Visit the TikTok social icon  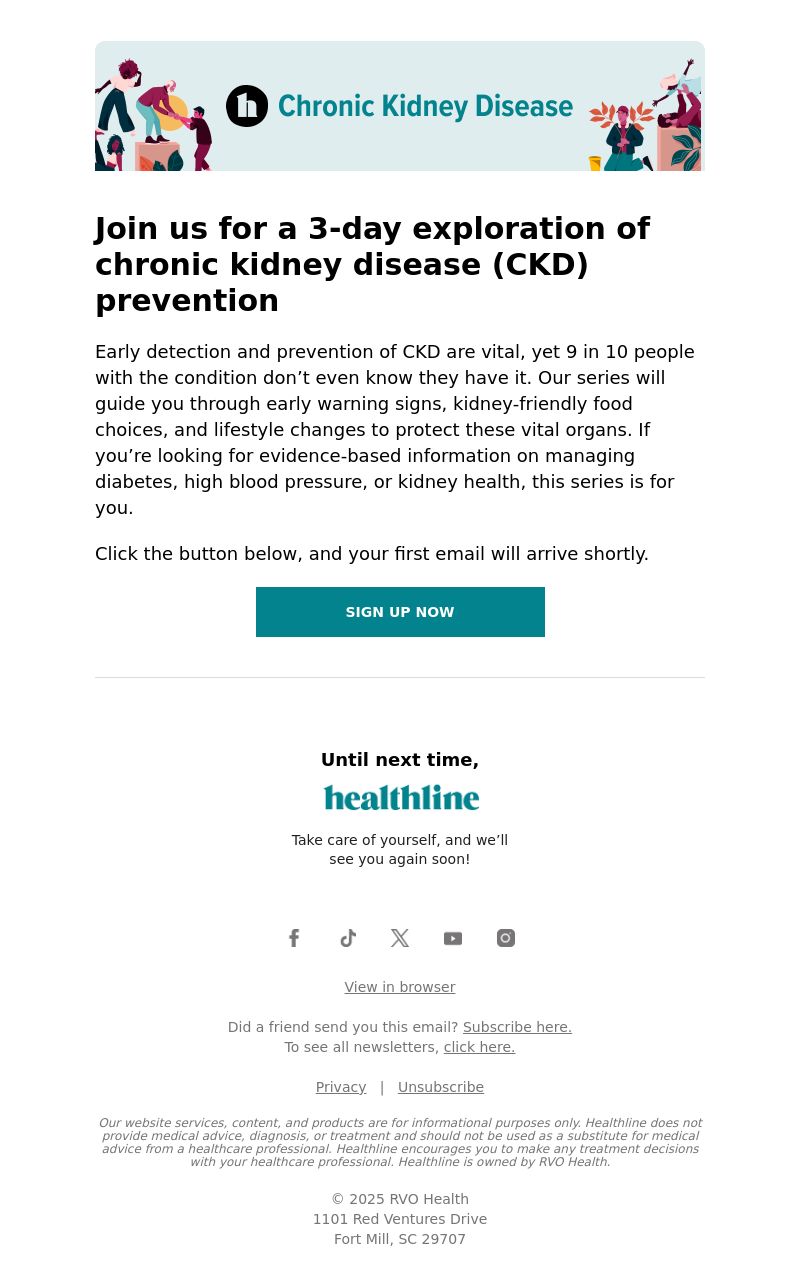pos(347,938)
